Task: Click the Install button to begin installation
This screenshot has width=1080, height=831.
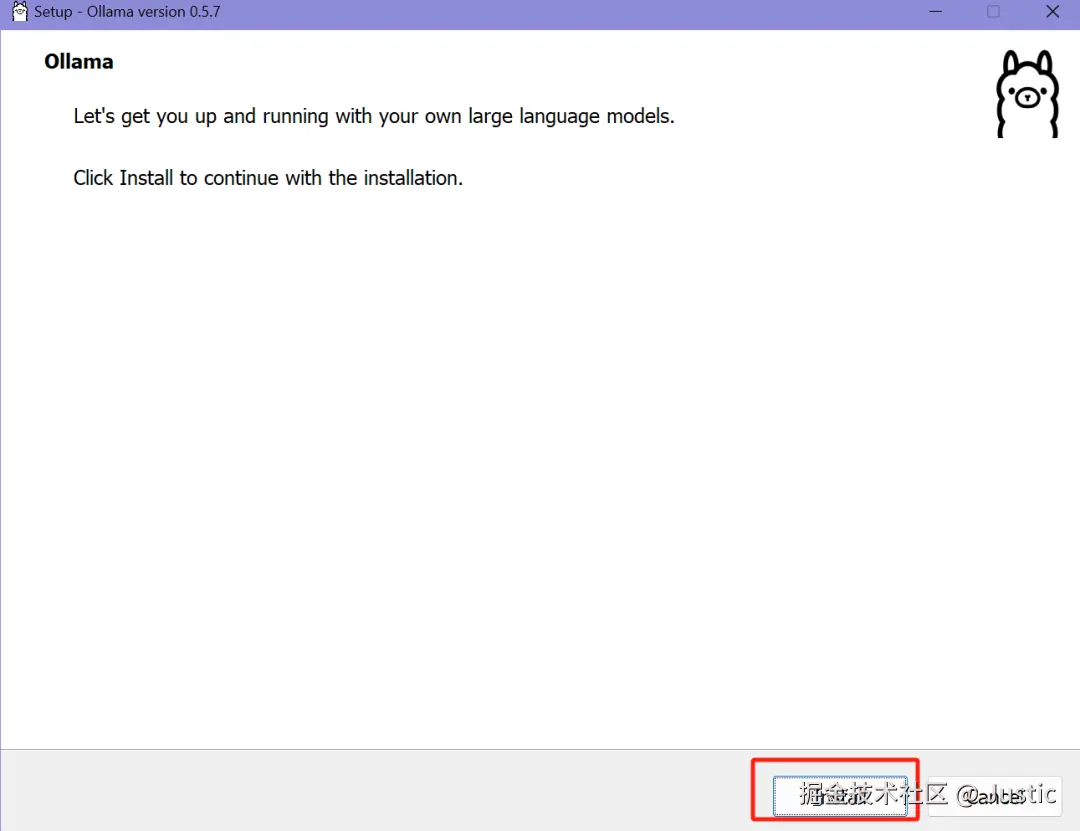Action: [x=840, y=796]
